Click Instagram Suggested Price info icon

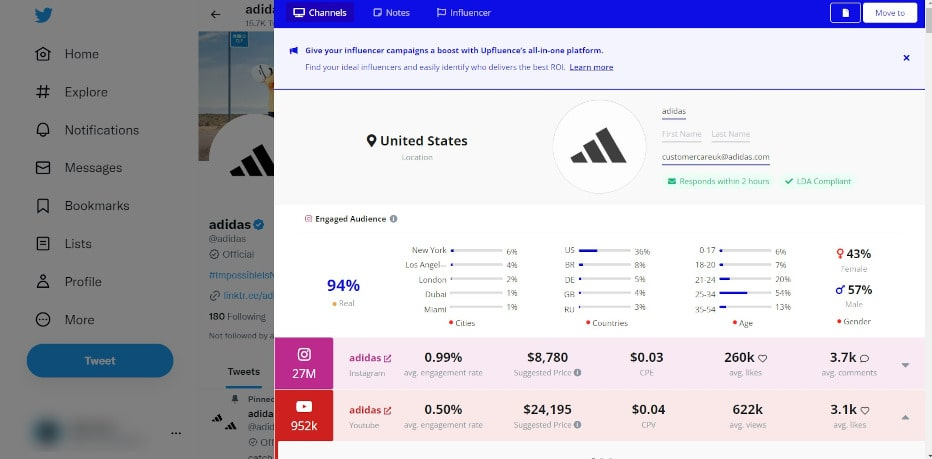pyautogui.click(x=577, y=373)
